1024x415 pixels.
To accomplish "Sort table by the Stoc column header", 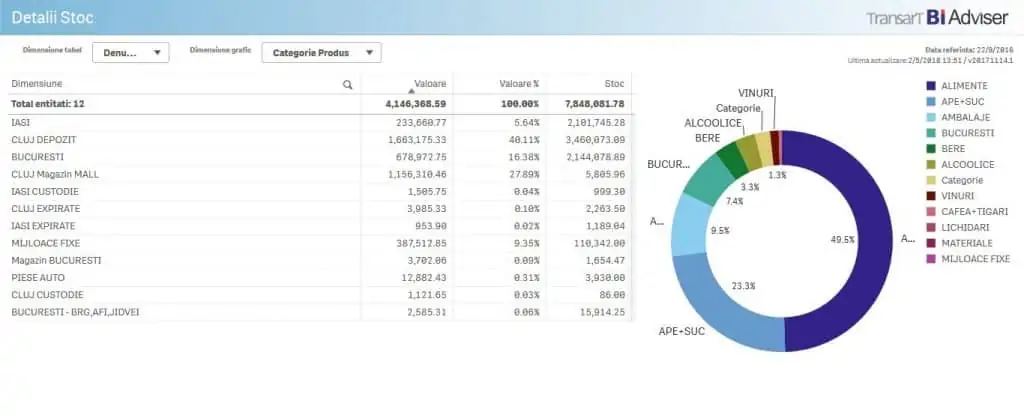I will click(614, 84).
